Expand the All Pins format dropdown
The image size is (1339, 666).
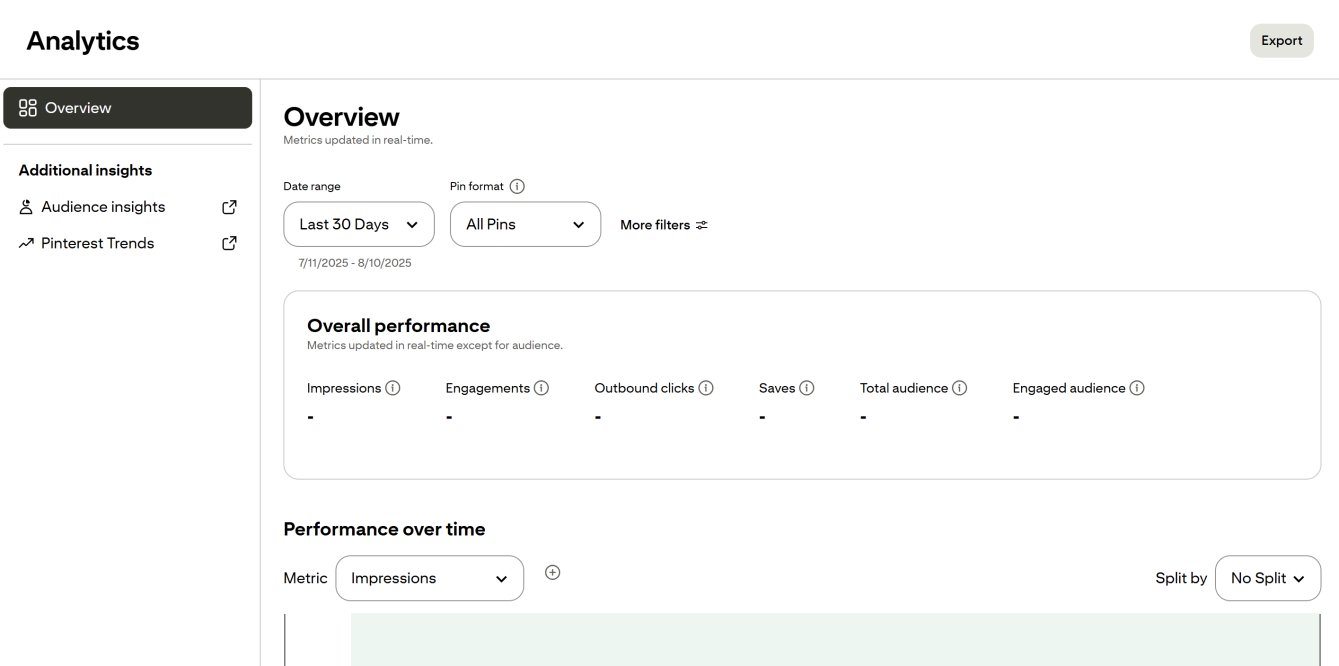tap(525, 224)
